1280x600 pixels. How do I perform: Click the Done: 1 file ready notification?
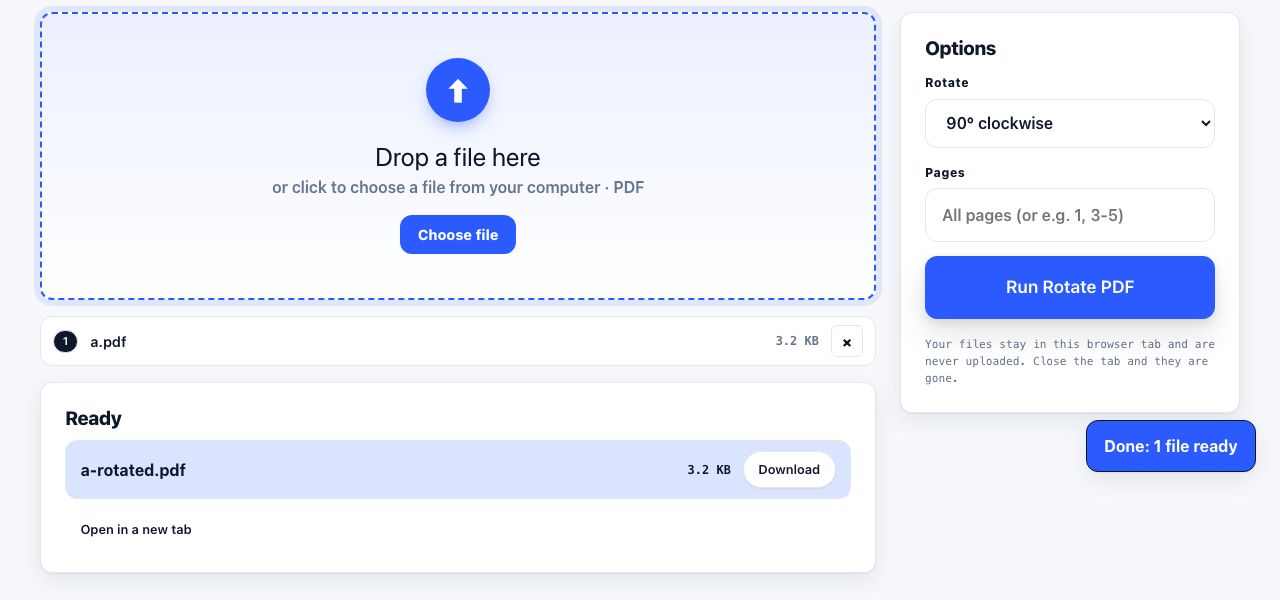[x=1171, y=446]
